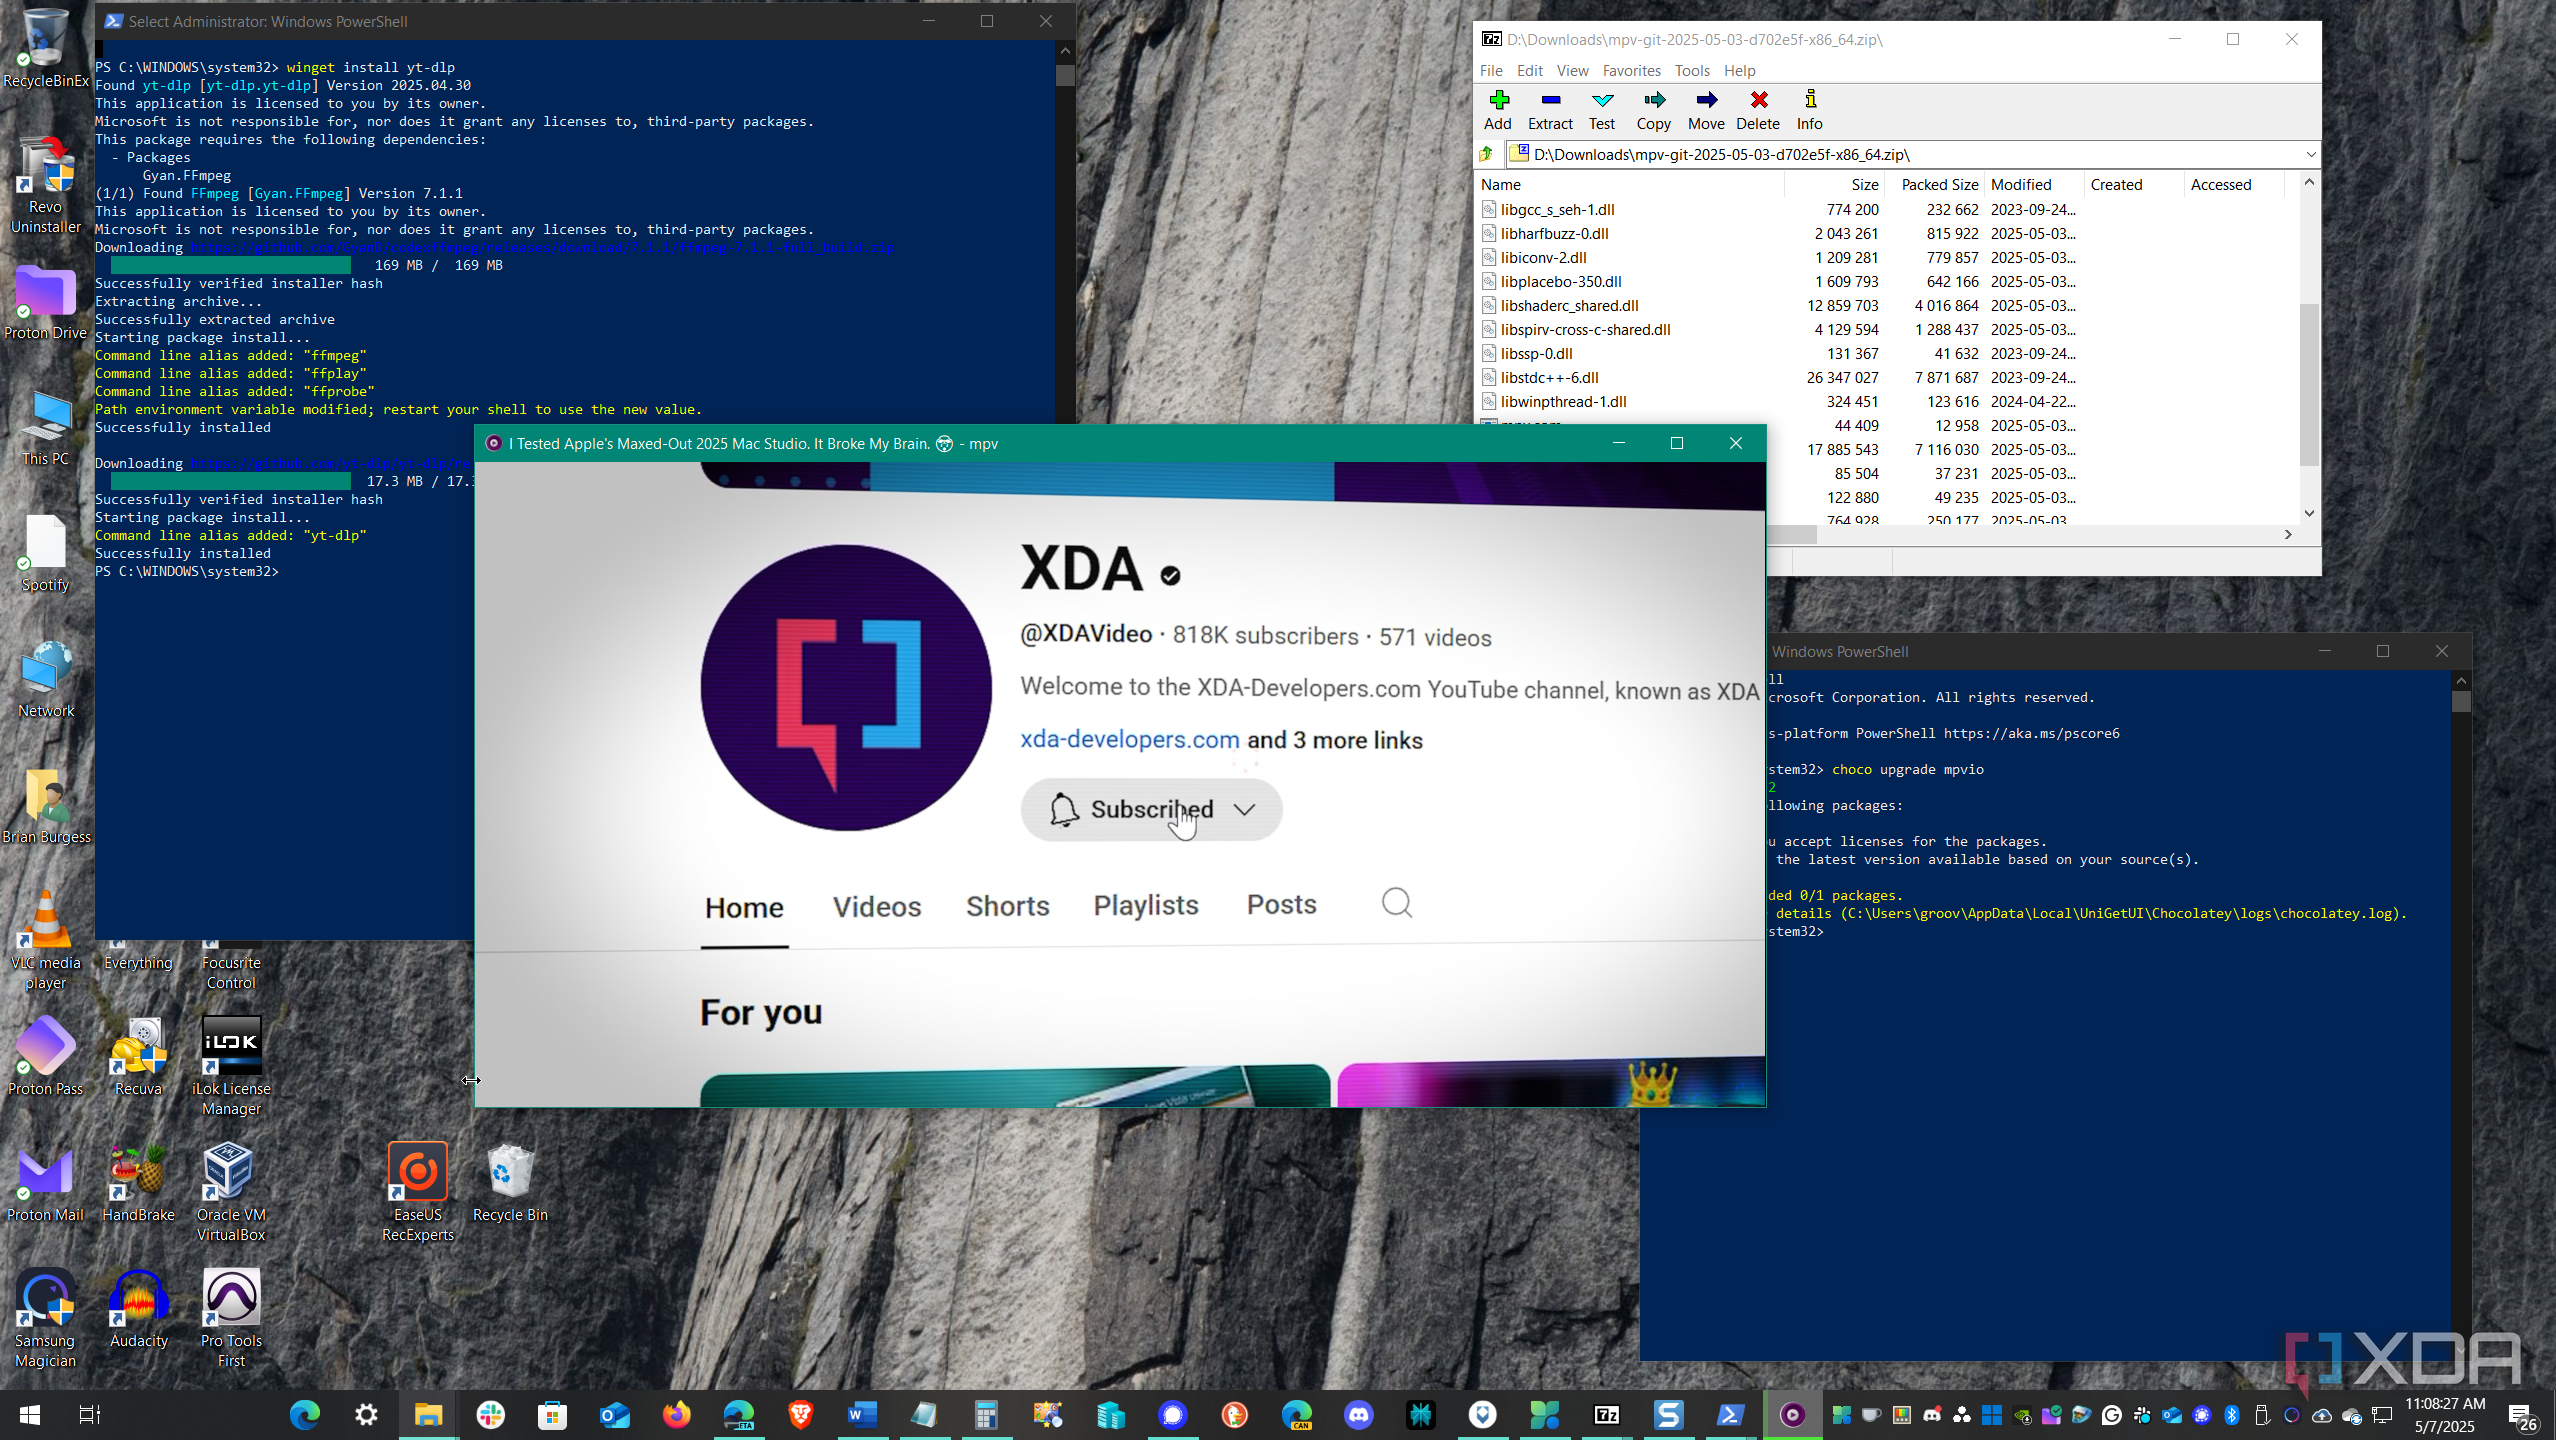Select the EaseUS RecExperts desktop icon
The image size is (2556, 1440).
pyautogui.click(x=418, y=1193)
